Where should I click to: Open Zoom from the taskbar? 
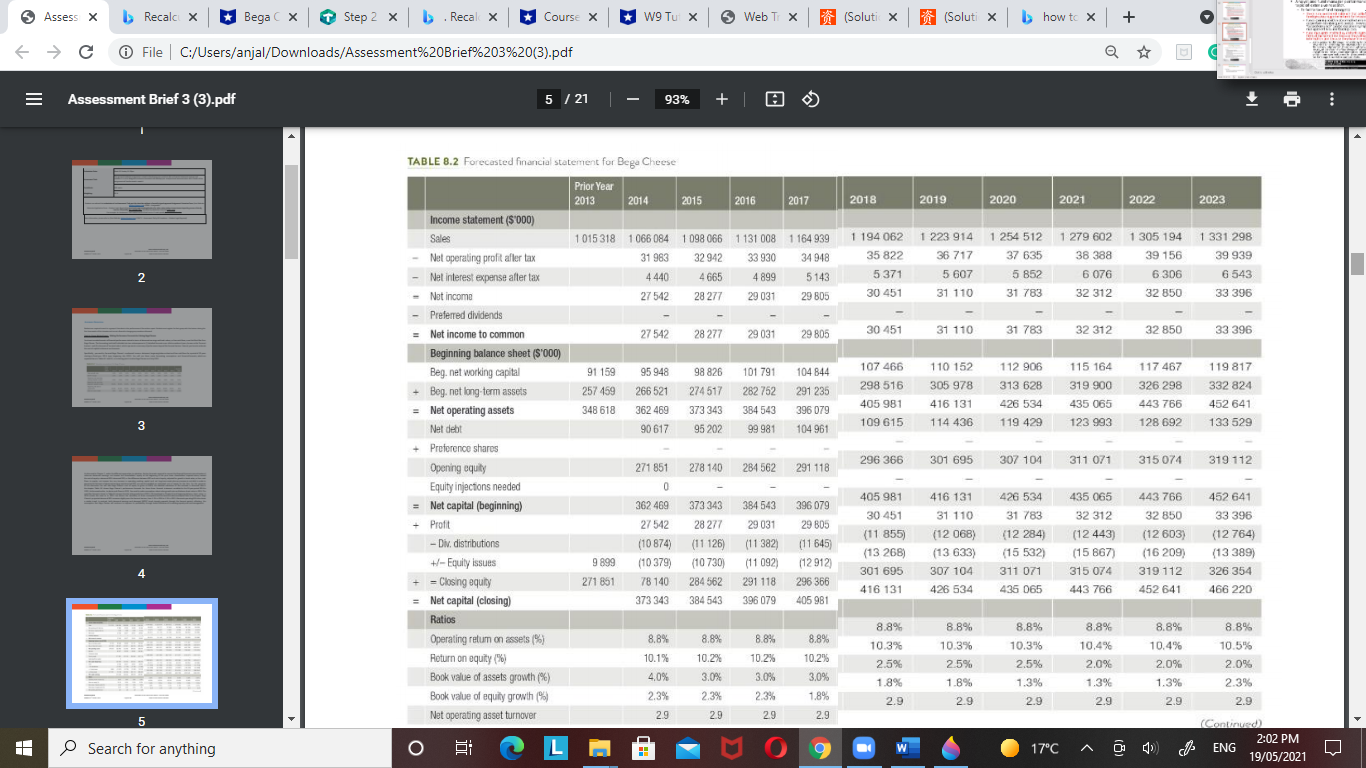pos(866,748)
